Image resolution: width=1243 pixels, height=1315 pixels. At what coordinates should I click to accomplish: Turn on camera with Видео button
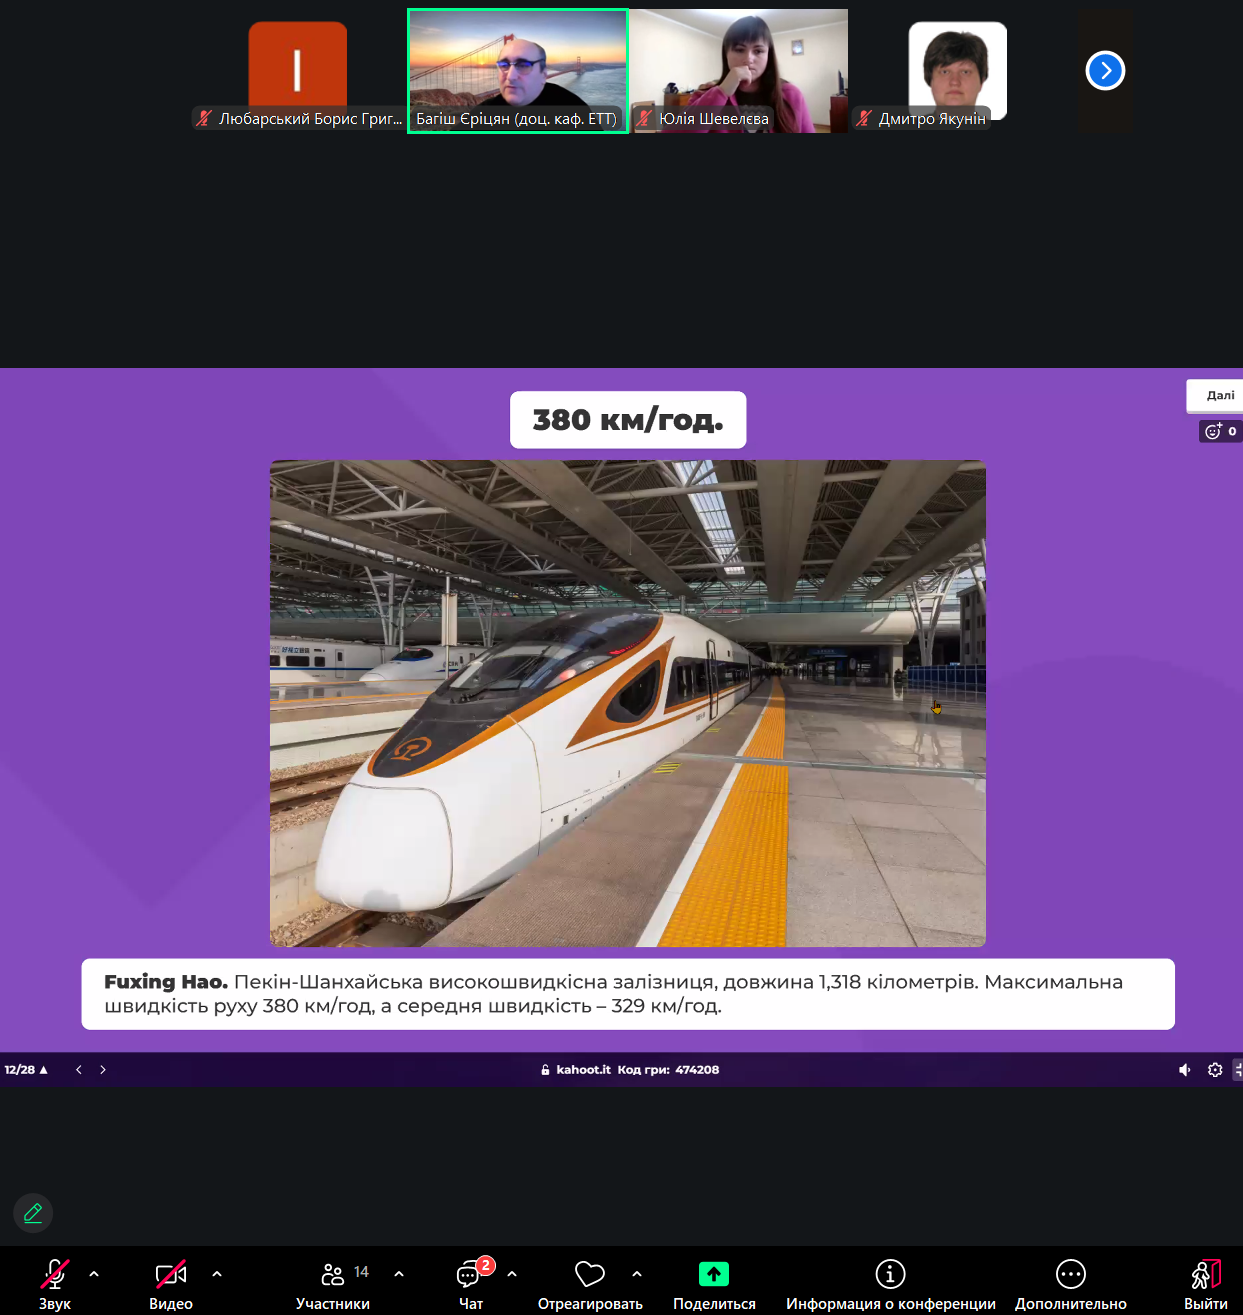point(171,1275)
